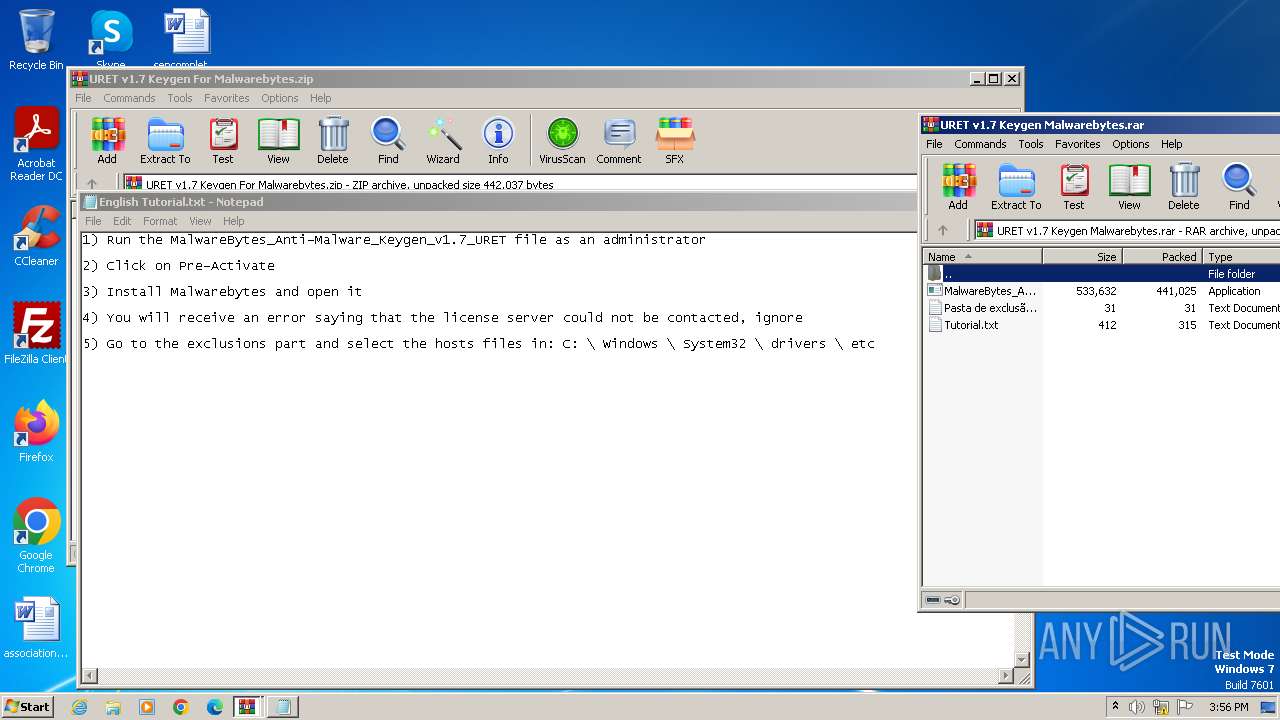Click the taskbar clock showing 3:56 PM

pos(1228,707)
